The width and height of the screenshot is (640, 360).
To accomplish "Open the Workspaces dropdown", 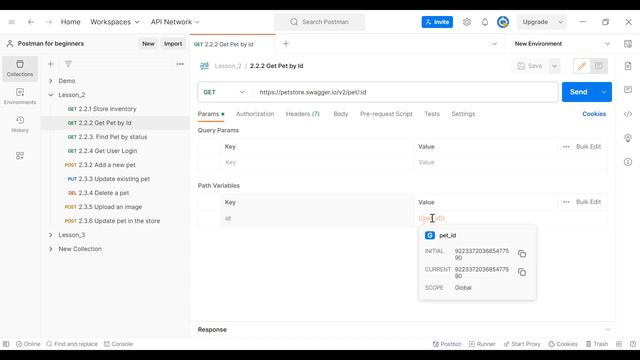I will [x=115, y=22].
